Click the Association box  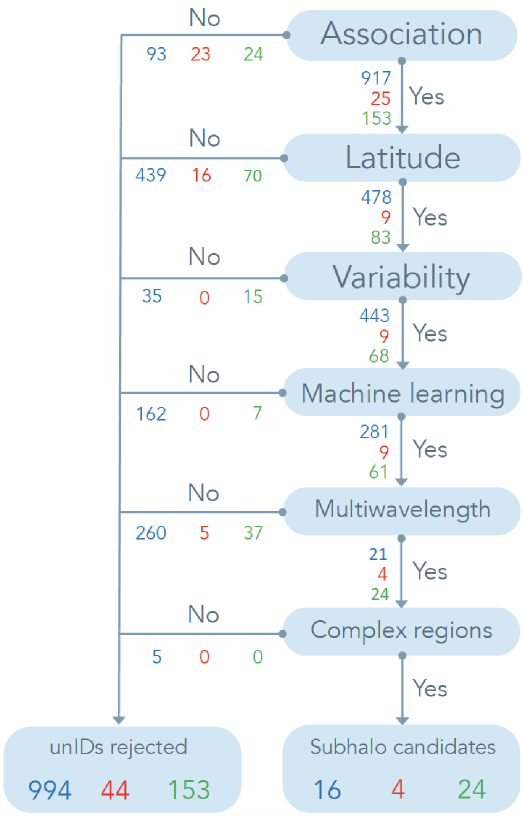point(402,35)
